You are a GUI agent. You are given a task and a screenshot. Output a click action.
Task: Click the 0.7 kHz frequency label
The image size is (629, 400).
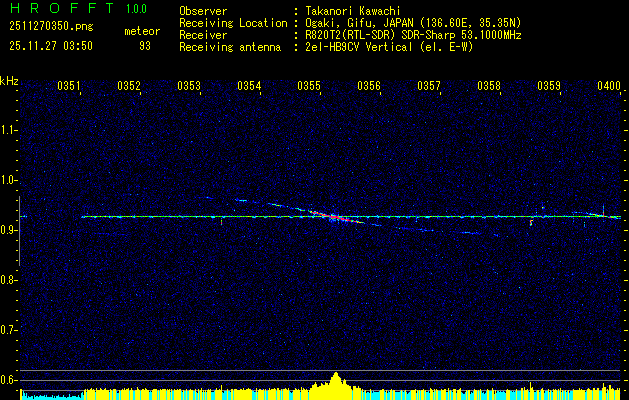click(8, 330)
